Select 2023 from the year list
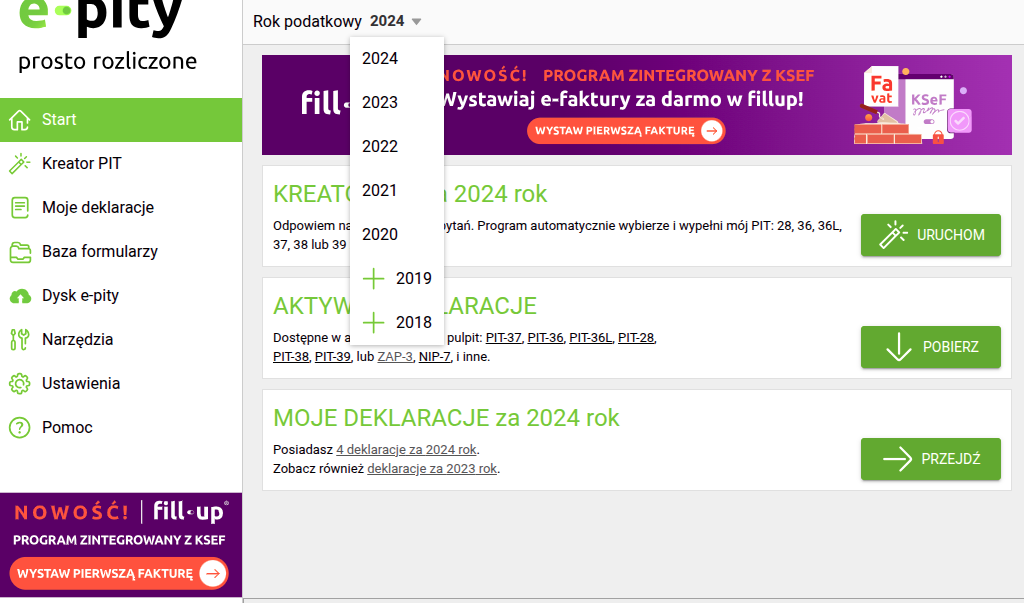 coord(380,103)
